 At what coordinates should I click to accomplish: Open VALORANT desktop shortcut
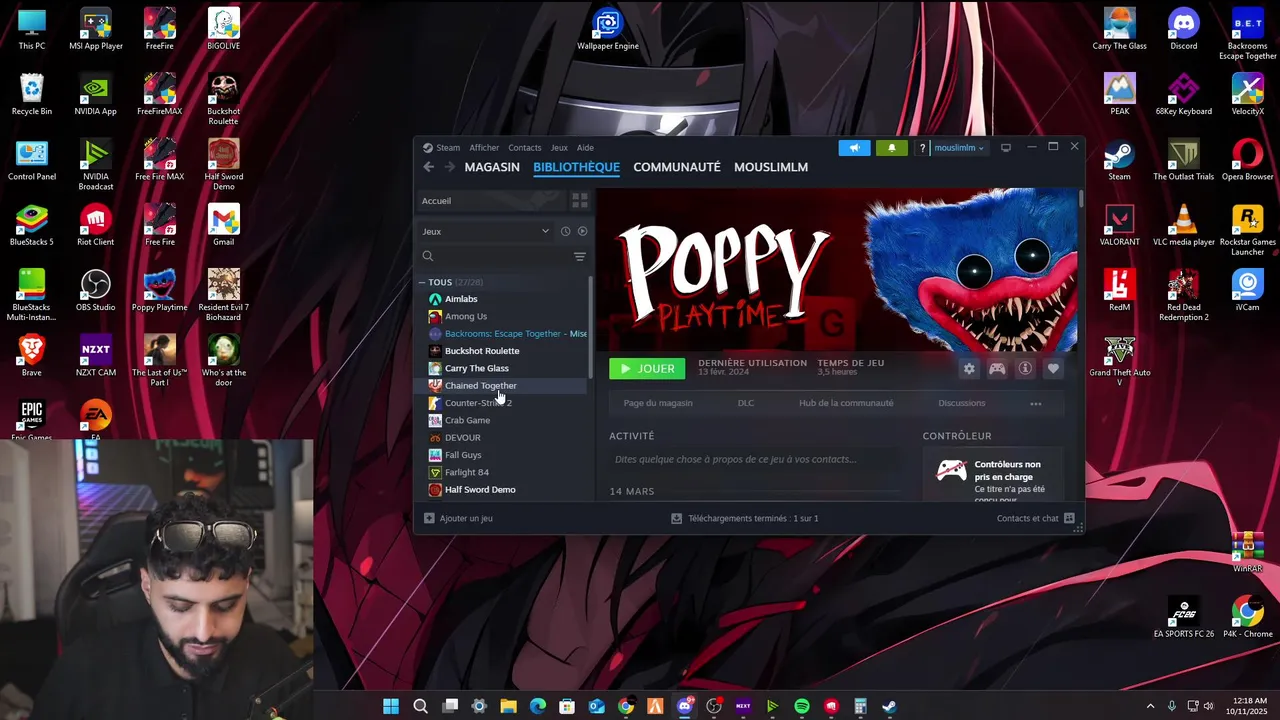point(1119,226)
